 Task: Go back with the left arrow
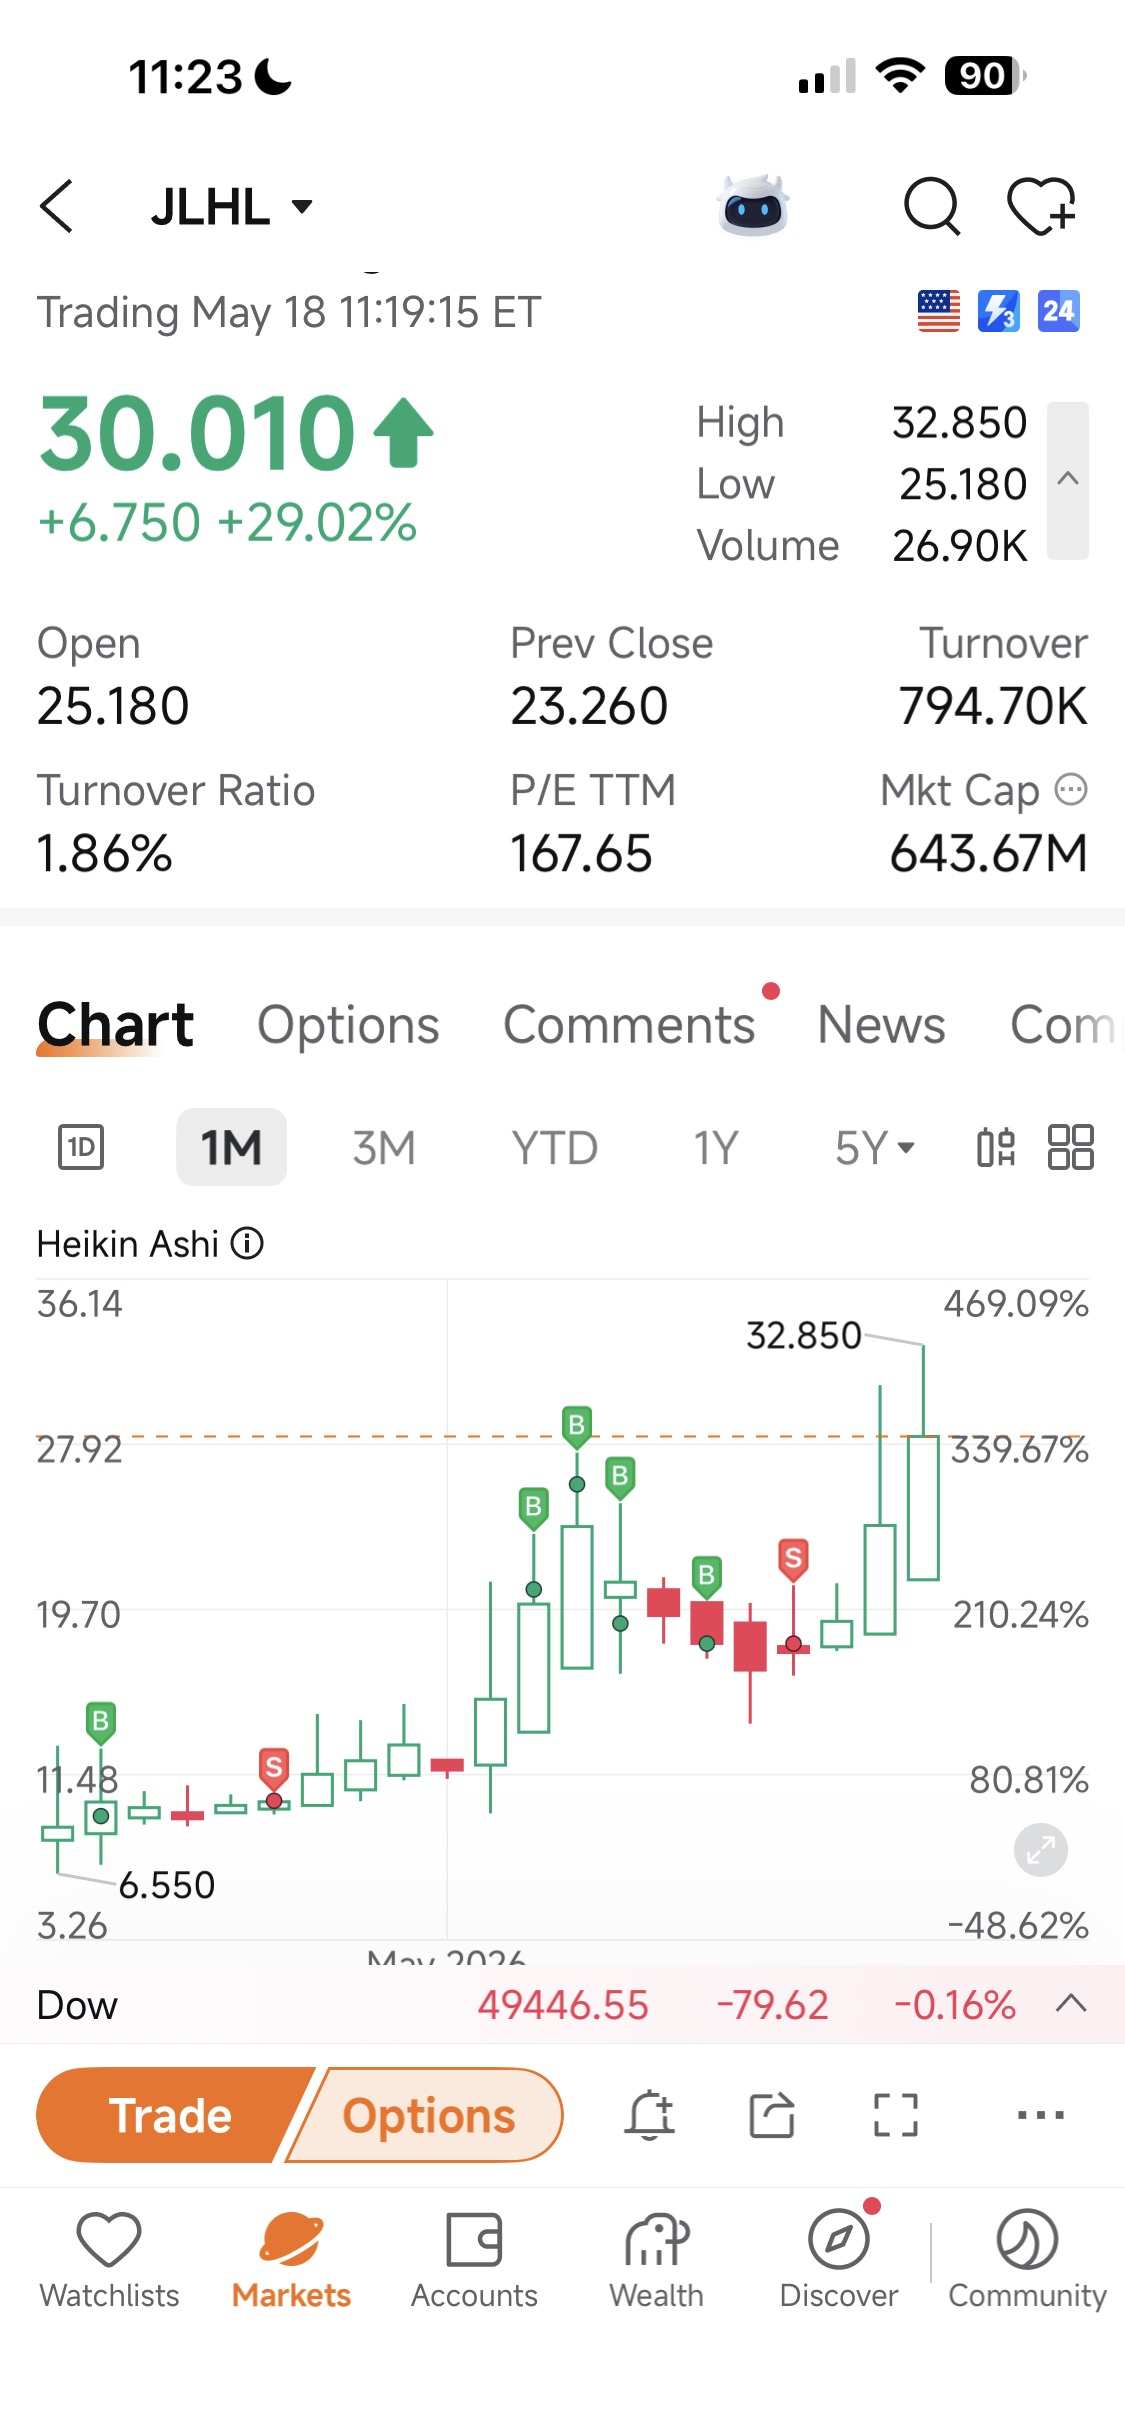click(x=57, y=206)
